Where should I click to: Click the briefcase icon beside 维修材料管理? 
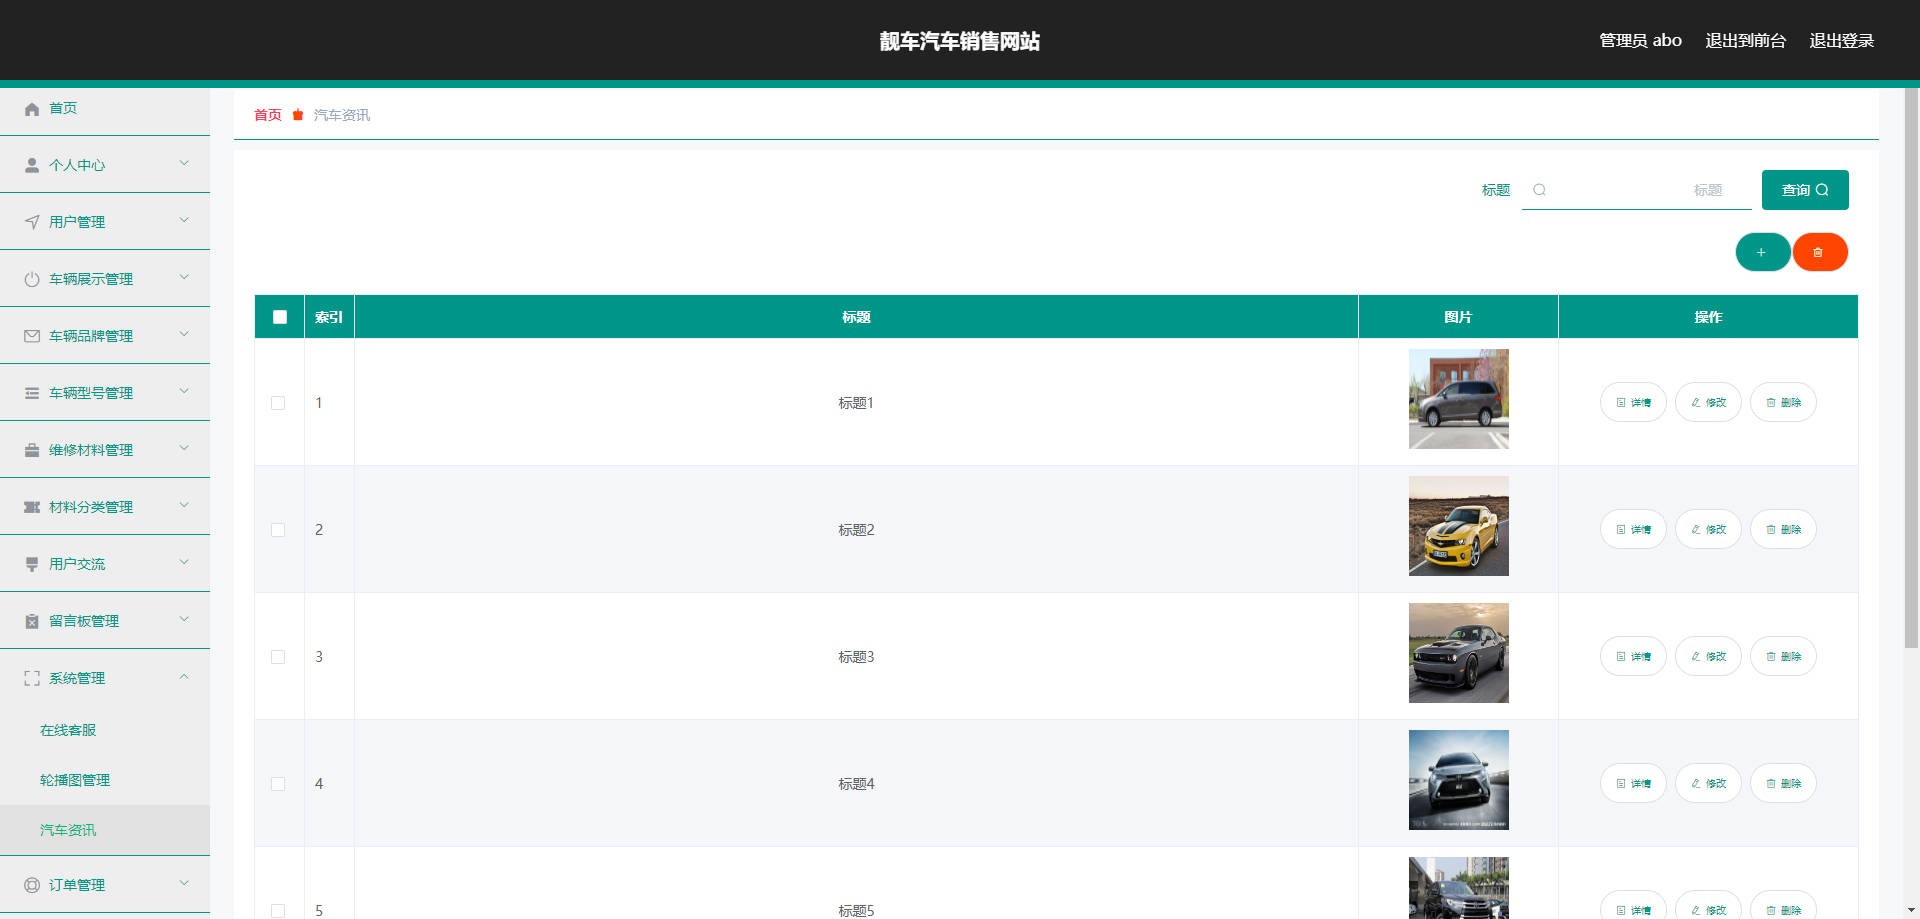32,450
